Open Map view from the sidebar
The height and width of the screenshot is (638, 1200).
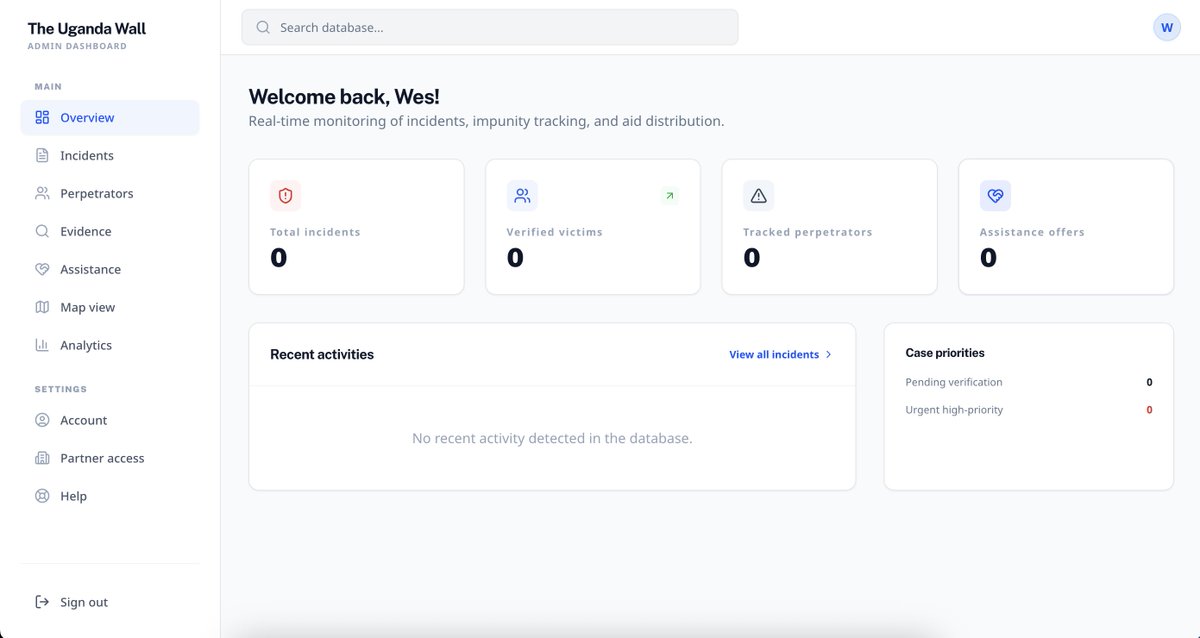(89, 307)
